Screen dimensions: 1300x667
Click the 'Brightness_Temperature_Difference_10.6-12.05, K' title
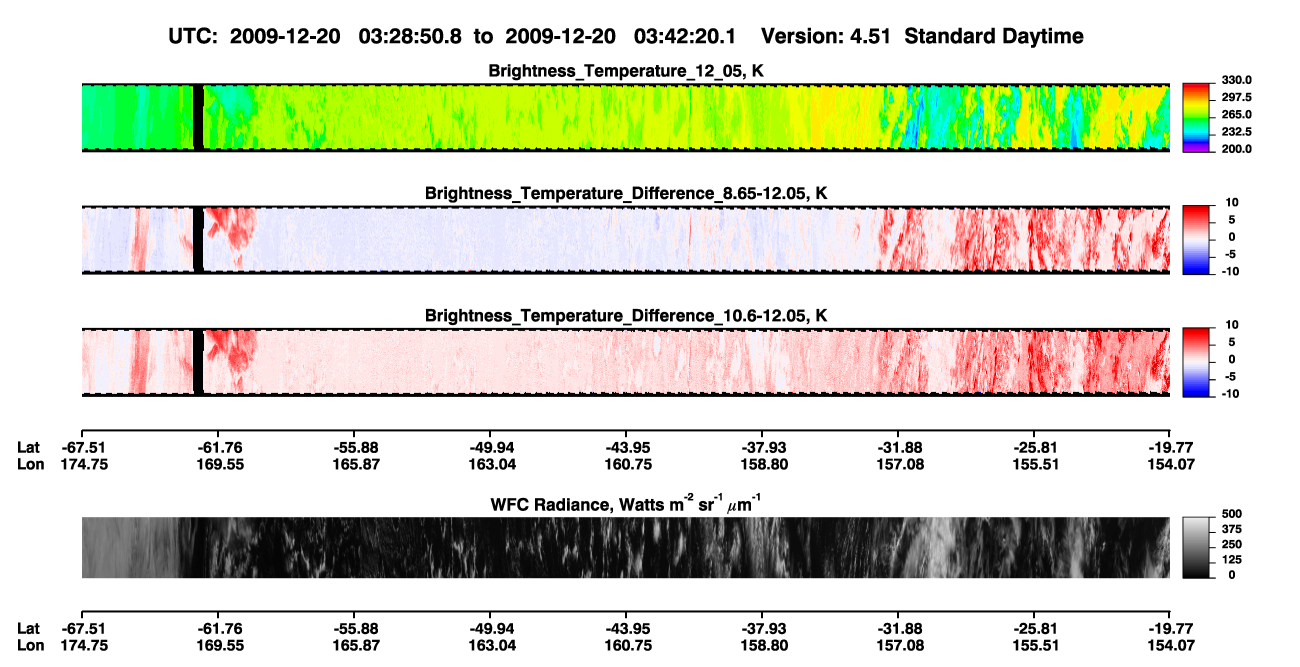click(626, 316)
